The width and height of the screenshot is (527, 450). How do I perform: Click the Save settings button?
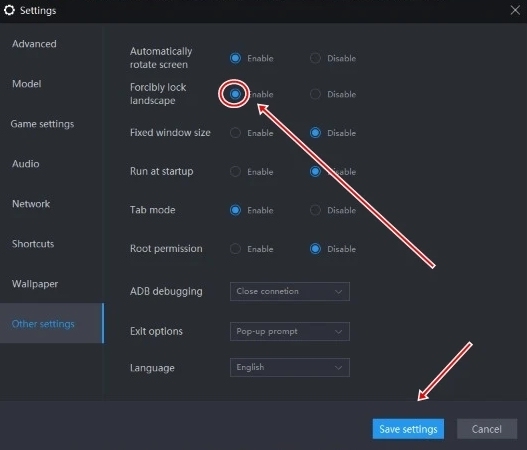pyautogui.click(x=408, y=429)
